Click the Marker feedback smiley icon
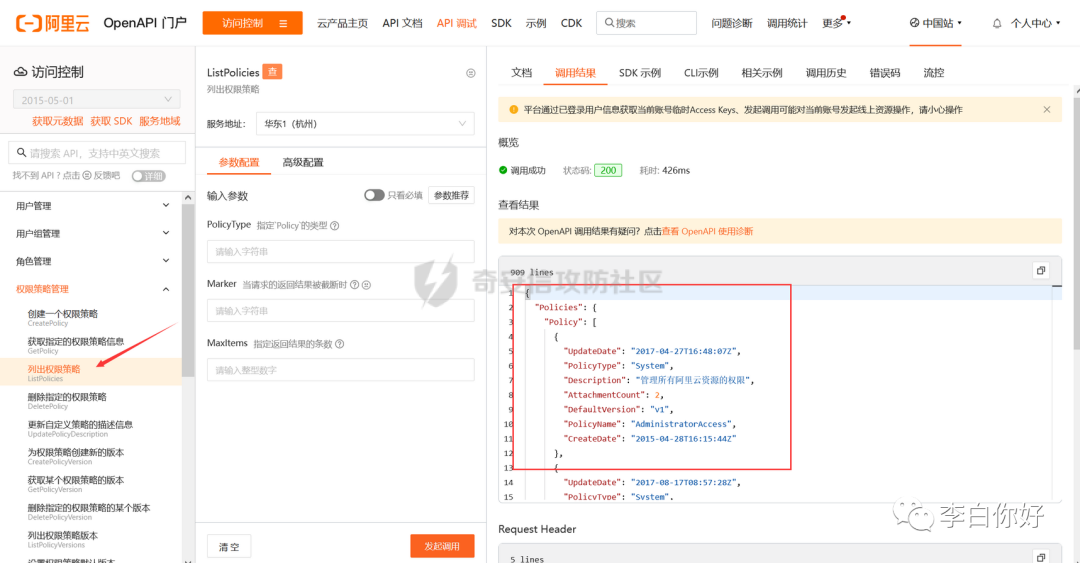 click(x=366, y=285)
